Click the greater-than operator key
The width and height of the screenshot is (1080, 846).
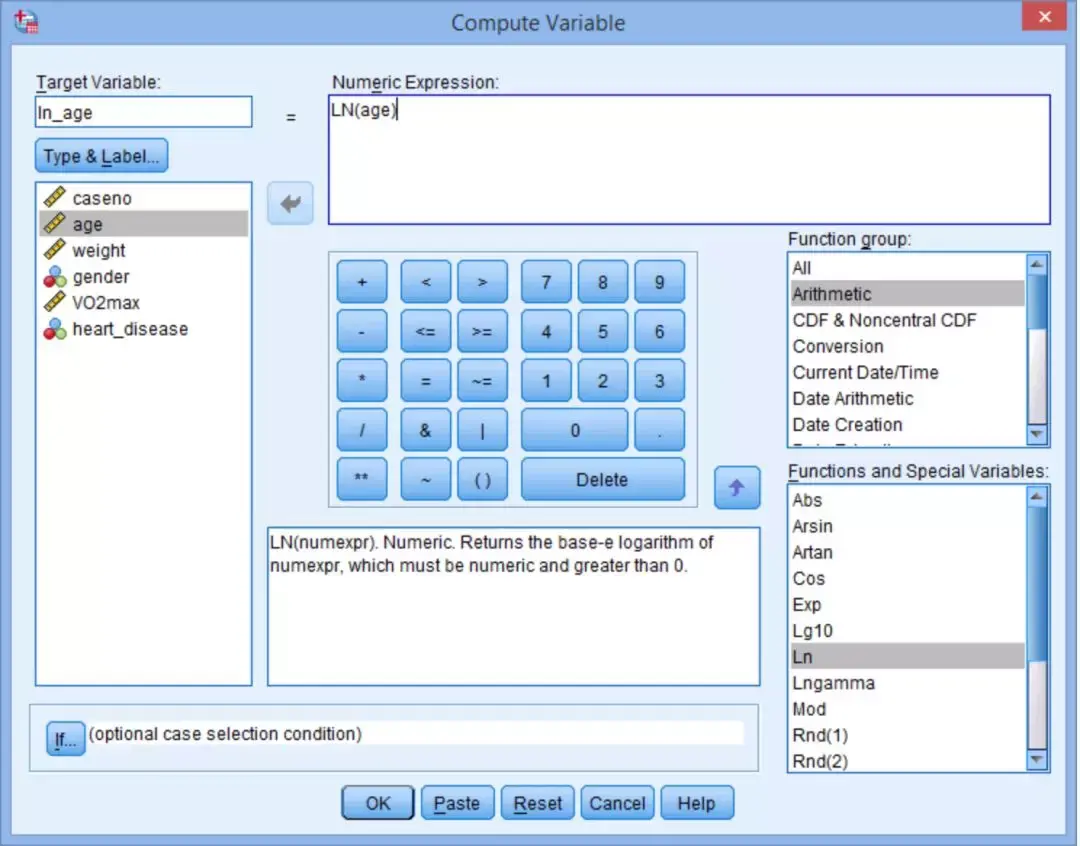point(482,282)
